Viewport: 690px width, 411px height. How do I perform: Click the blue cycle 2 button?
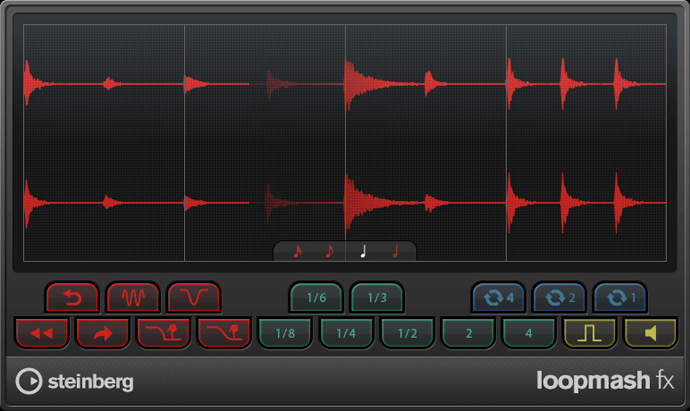[x=559, y=298]
